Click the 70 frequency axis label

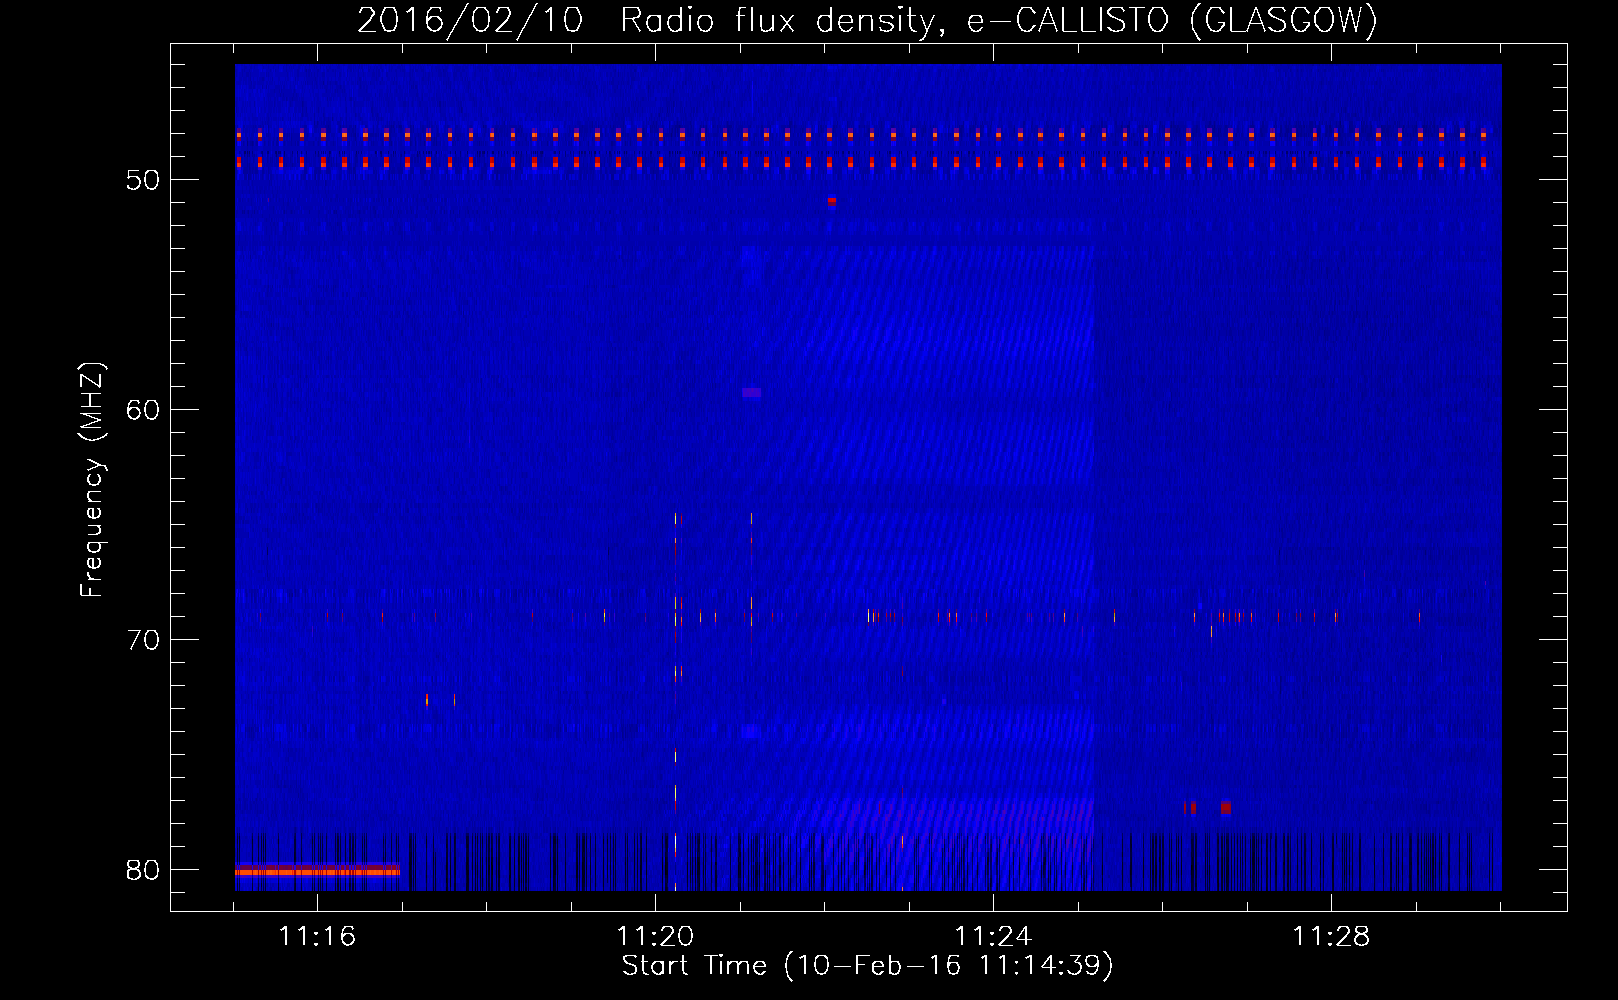coord(143,641)
